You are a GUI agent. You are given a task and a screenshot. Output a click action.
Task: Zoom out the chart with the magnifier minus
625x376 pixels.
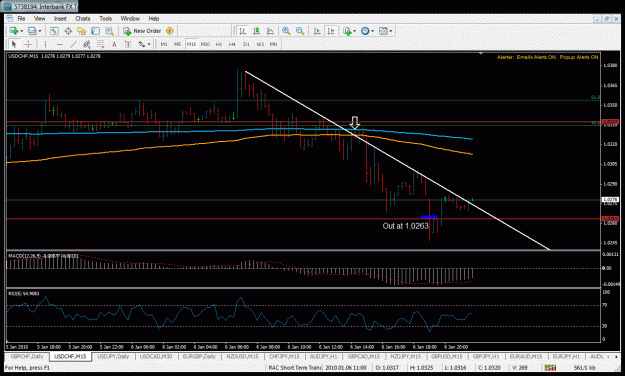[x=300, y=31]
